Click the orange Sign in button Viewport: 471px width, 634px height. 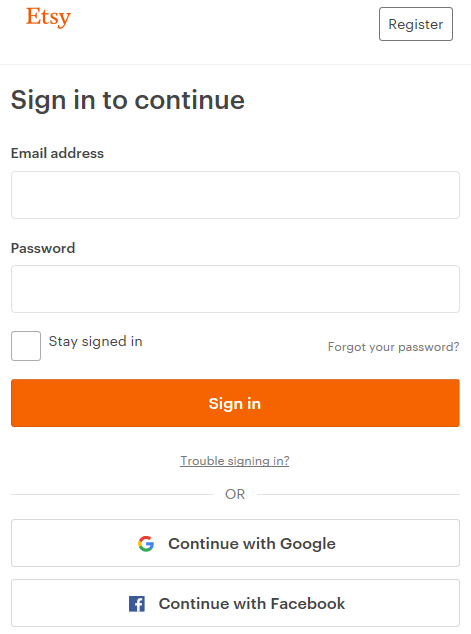[235, 403]
